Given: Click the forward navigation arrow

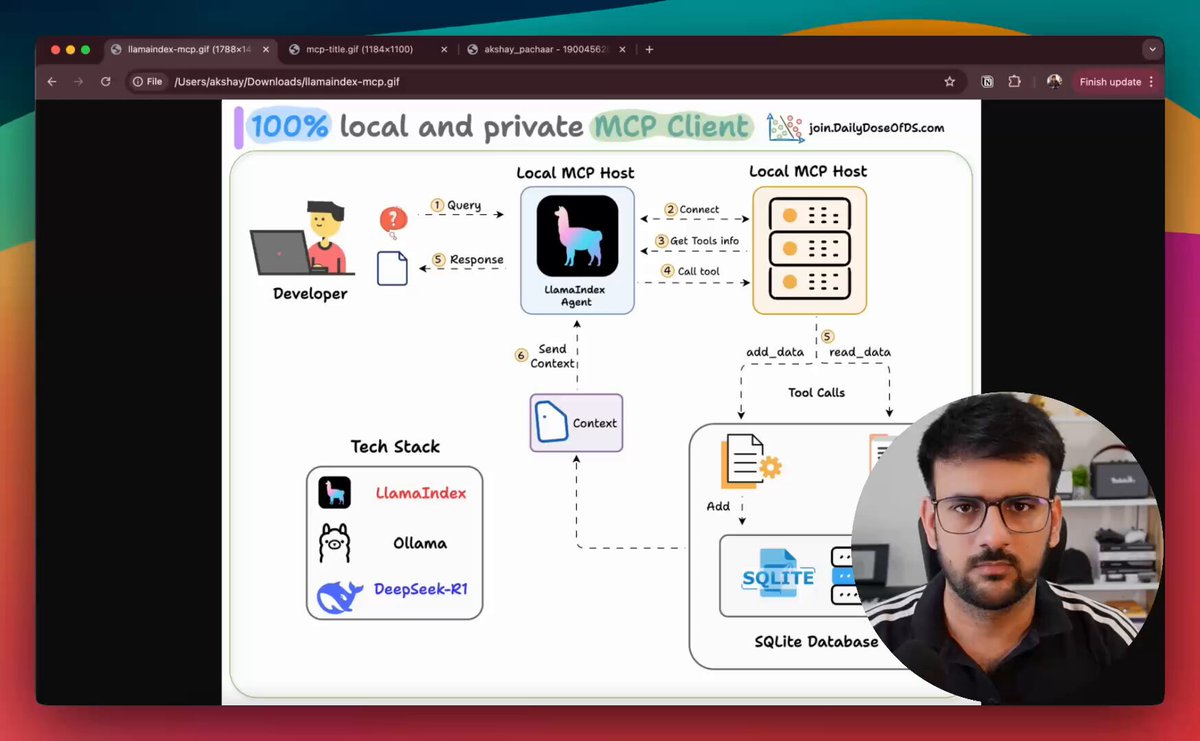Looking at the screenshot, I should (x=79, y=82).
